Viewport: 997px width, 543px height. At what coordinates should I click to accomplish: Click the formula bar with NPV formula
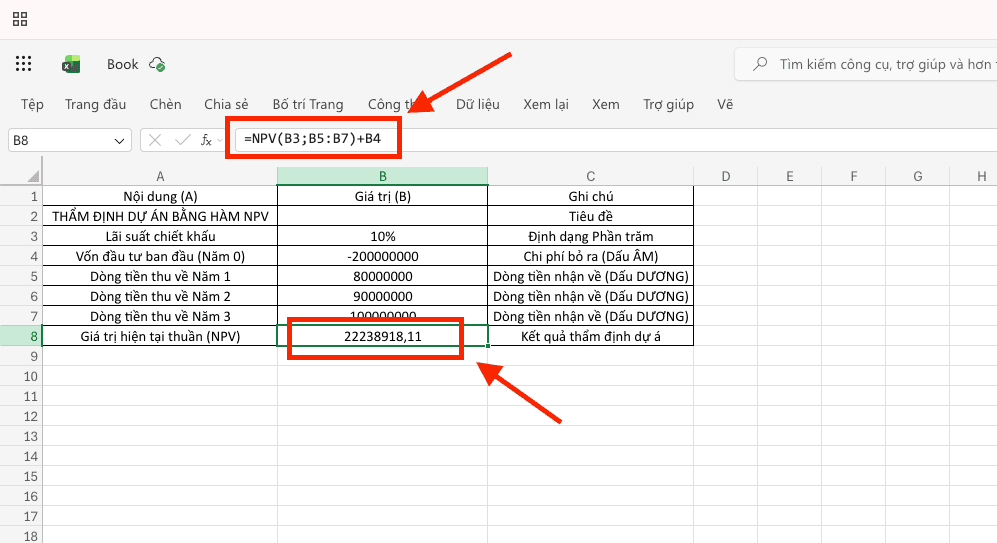point(616,139)
